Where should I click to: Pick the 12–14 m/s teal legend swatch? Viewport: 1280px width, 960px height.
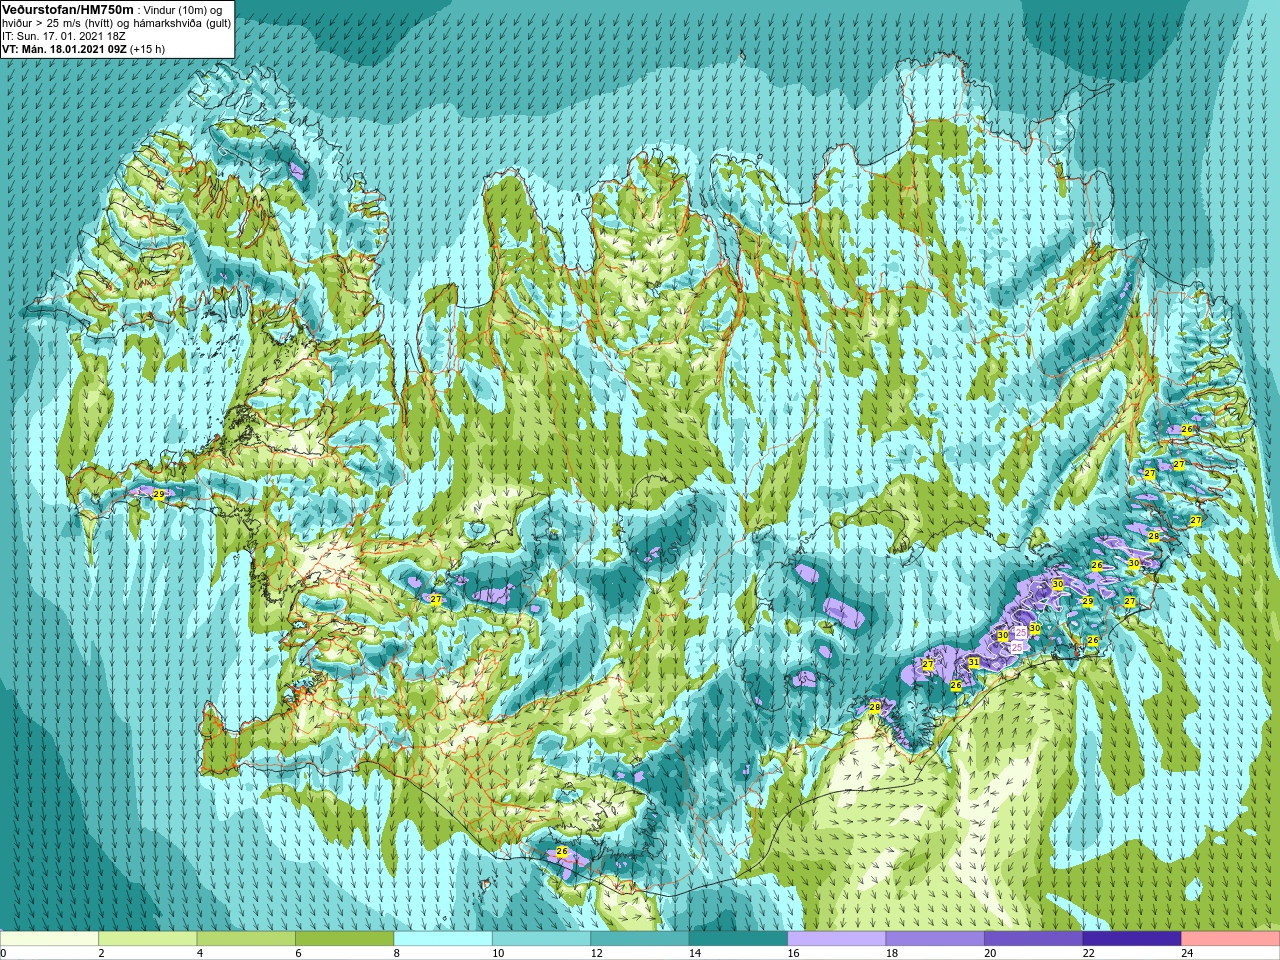click(x=640, y=938)
